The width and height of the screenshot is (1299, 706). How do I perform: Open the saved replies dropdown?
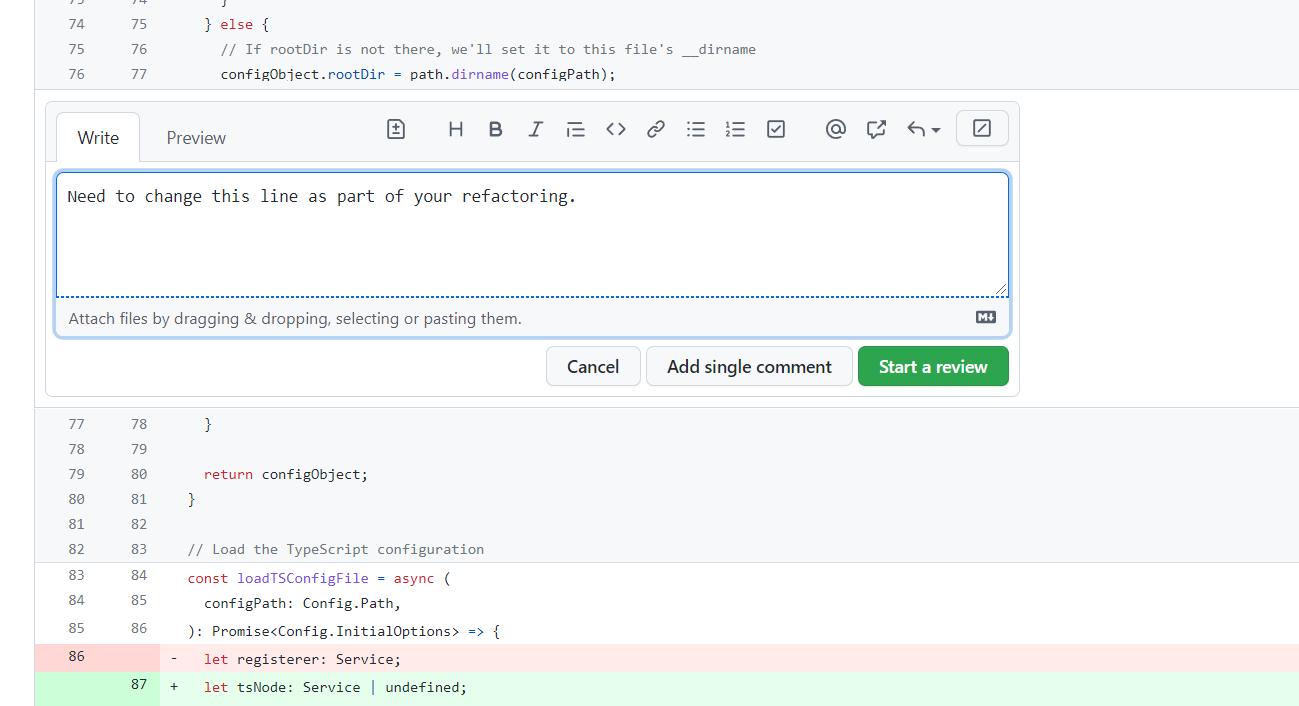[923, 129]
